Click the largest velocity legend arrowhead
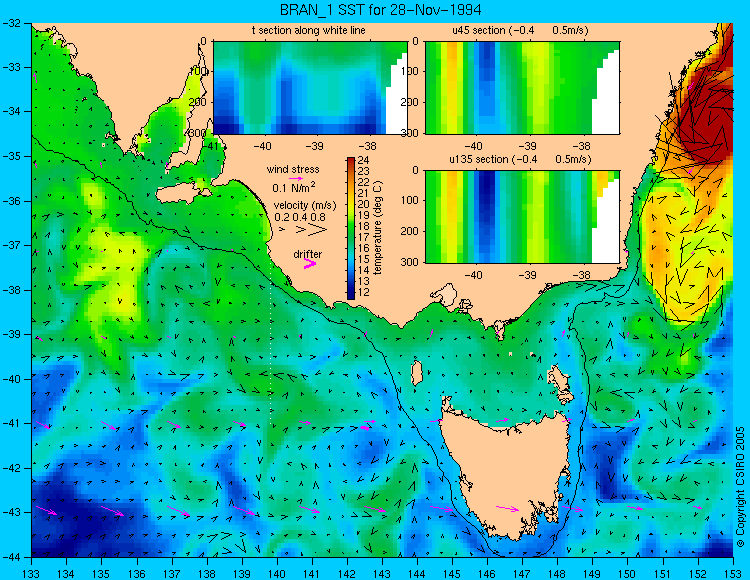Screen dimensions: 750x580 (x=318, y=230)
